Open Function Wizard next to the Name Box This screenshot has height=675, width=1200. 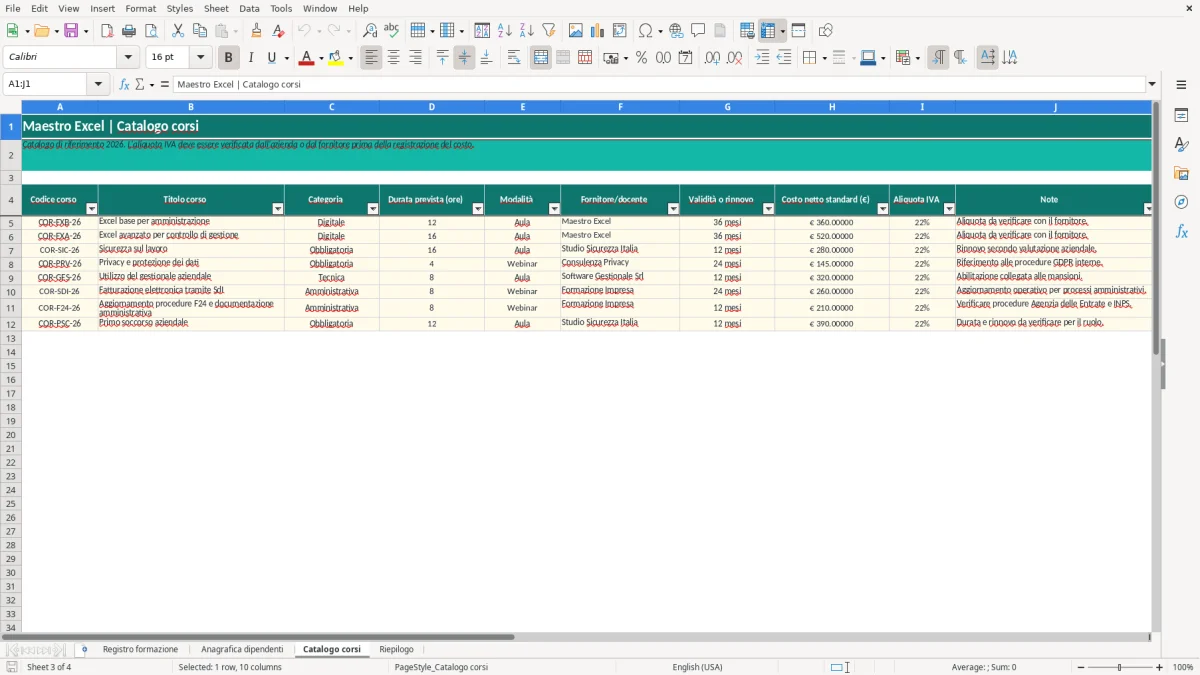[x=125, y=85]
